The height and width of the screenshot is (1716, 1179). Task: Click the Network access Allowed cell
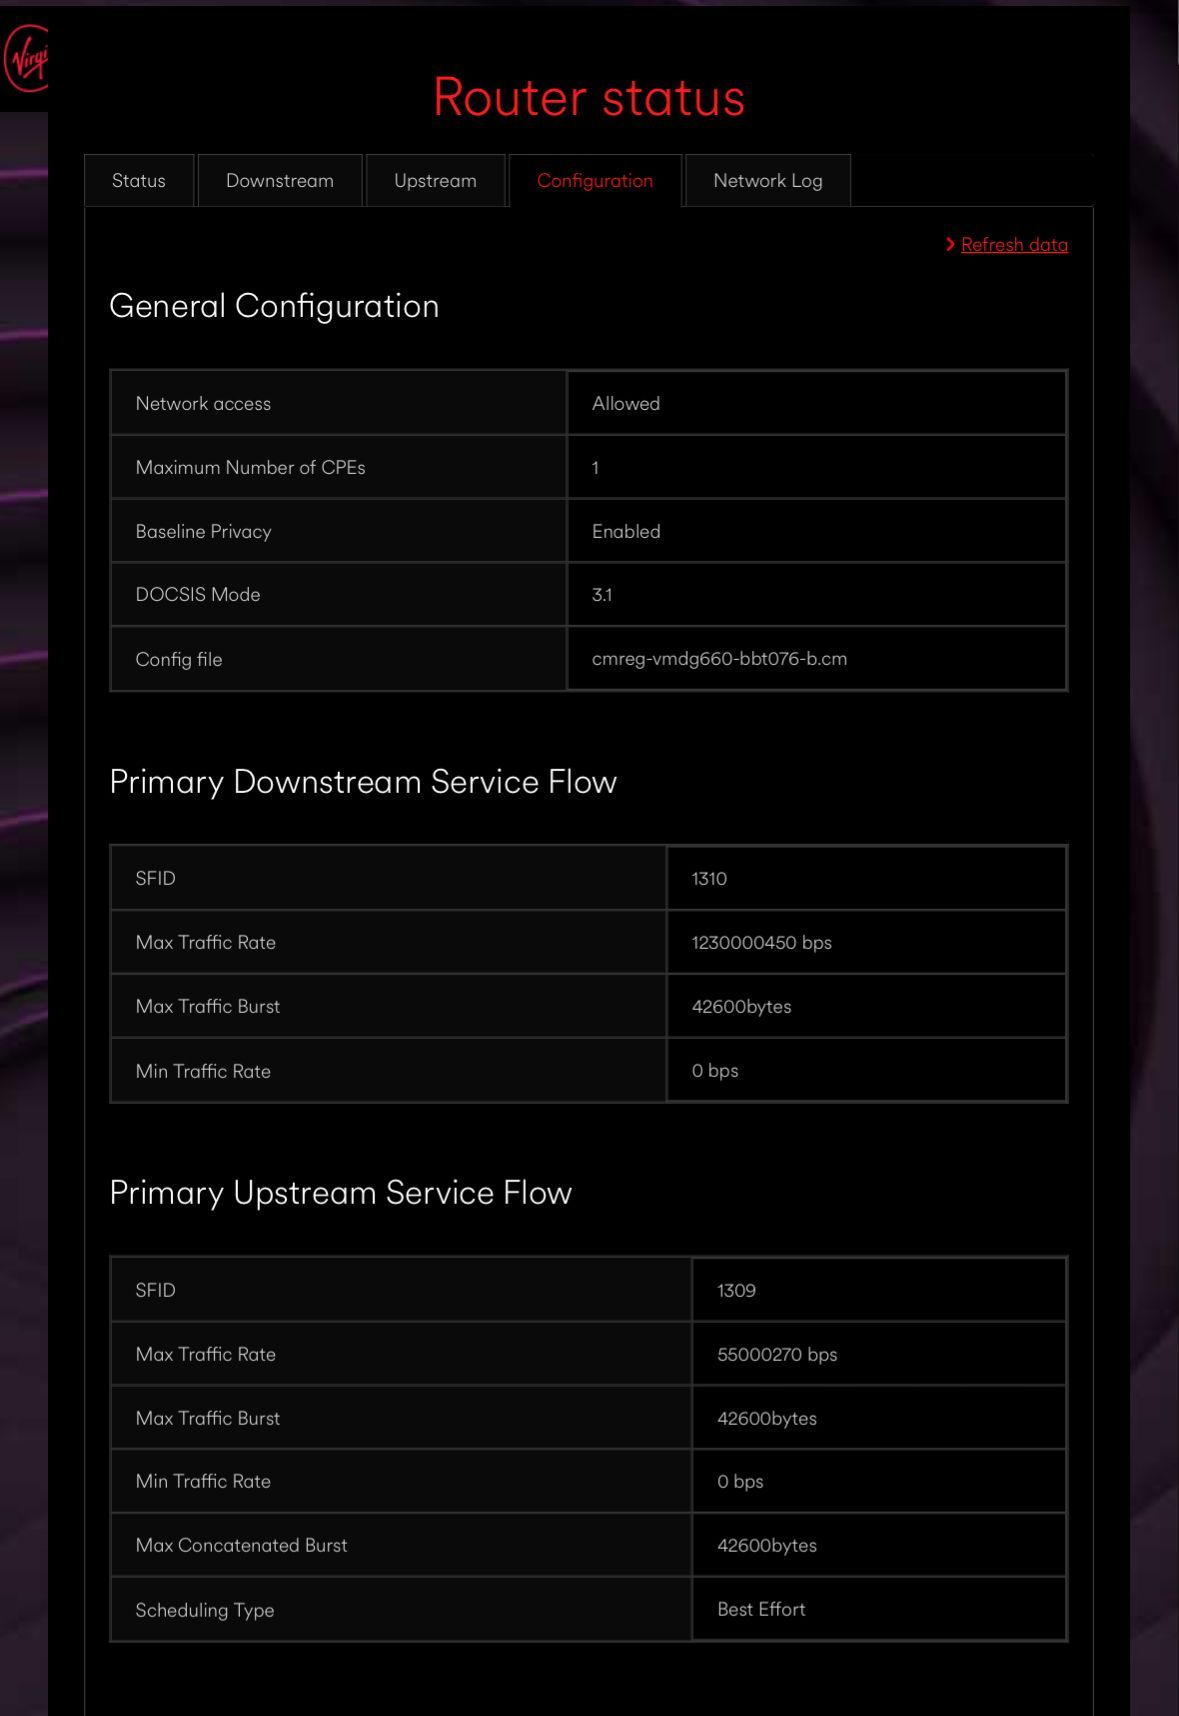[817, 403]
